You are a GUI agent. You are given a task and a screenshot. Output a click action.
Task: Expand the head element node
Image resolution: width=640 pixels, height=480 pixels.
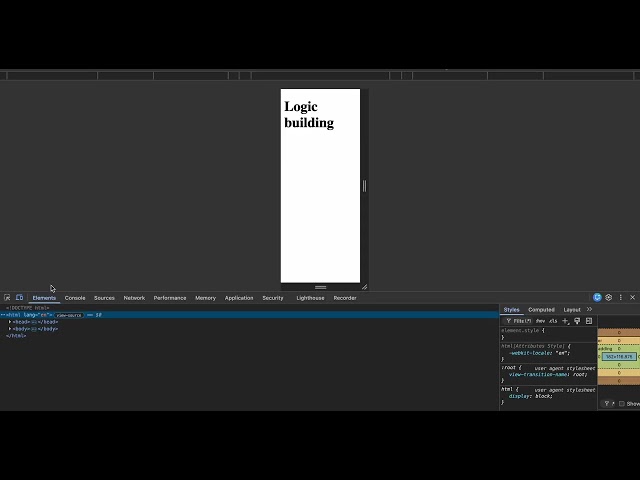10,322
